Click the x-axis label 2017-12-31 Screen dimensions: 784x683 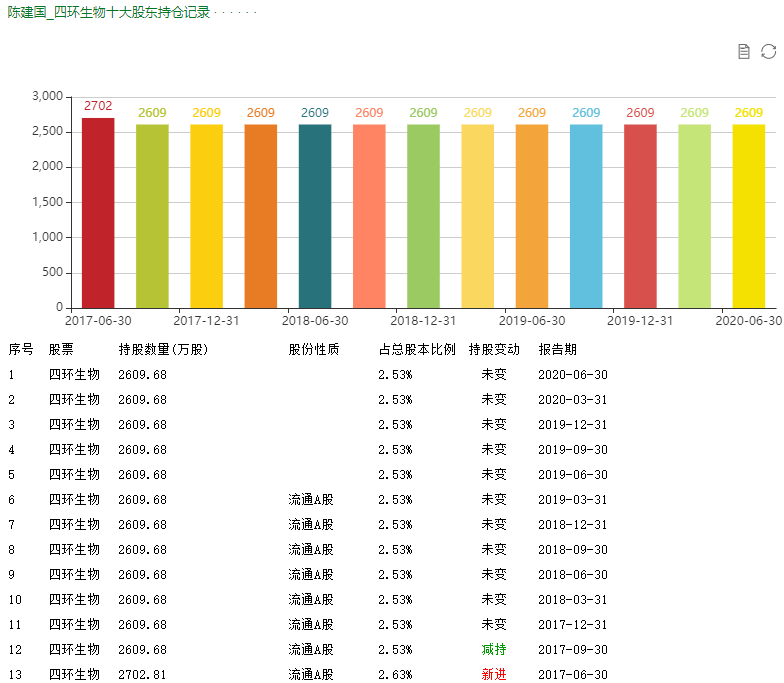[x=206, y=320]
